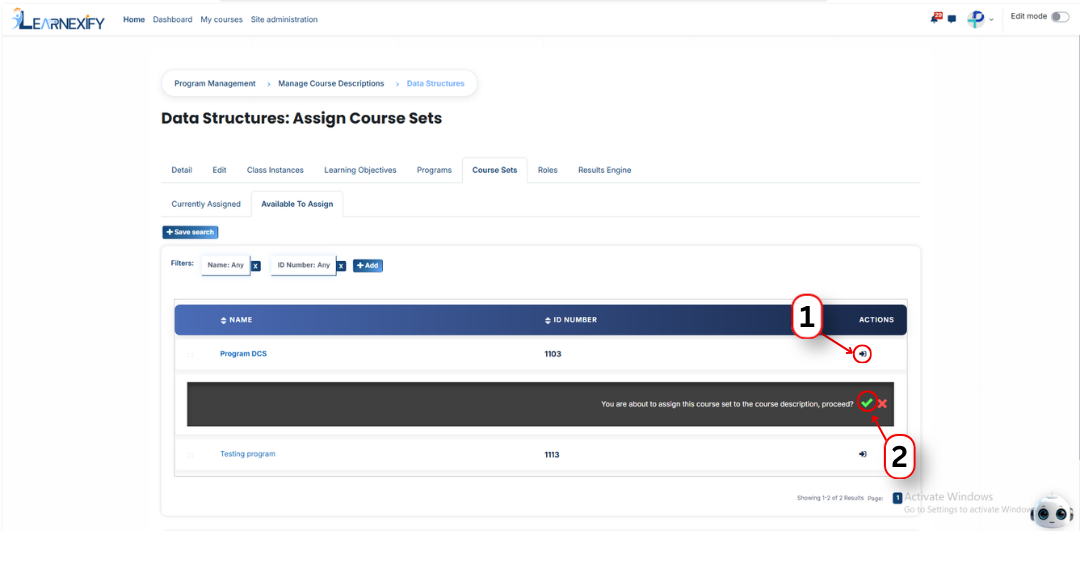Switch to the Programs tab
The image size is (1080, 566).
(434, 170)
